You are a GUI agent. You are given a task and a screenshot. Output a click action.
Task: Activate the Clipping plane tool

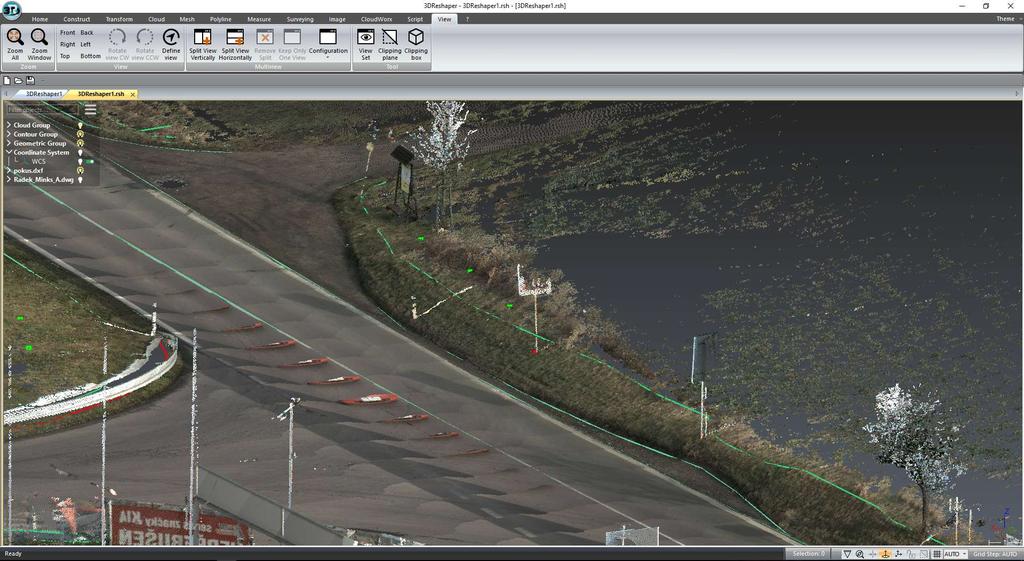pos(390,44)
